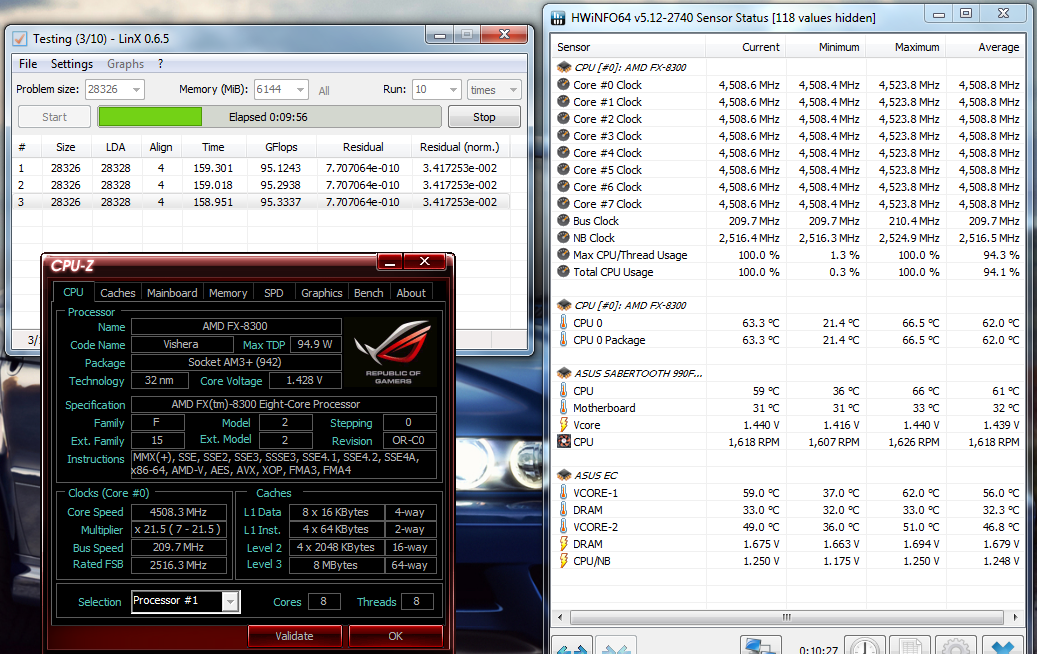
Task: Open the Processor #1 selection dropdown in CPU-Z
Action: [x=230, y=601]
